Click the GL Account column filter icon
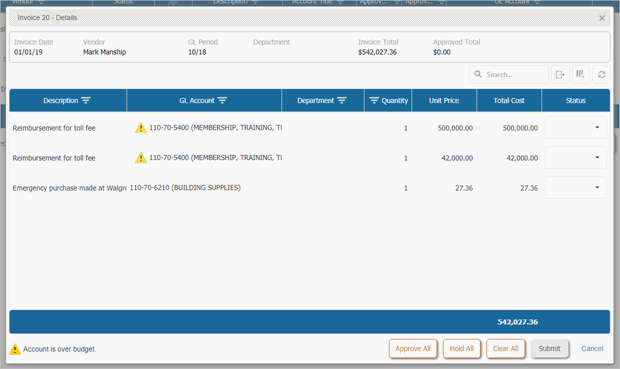 pos(222,100)
